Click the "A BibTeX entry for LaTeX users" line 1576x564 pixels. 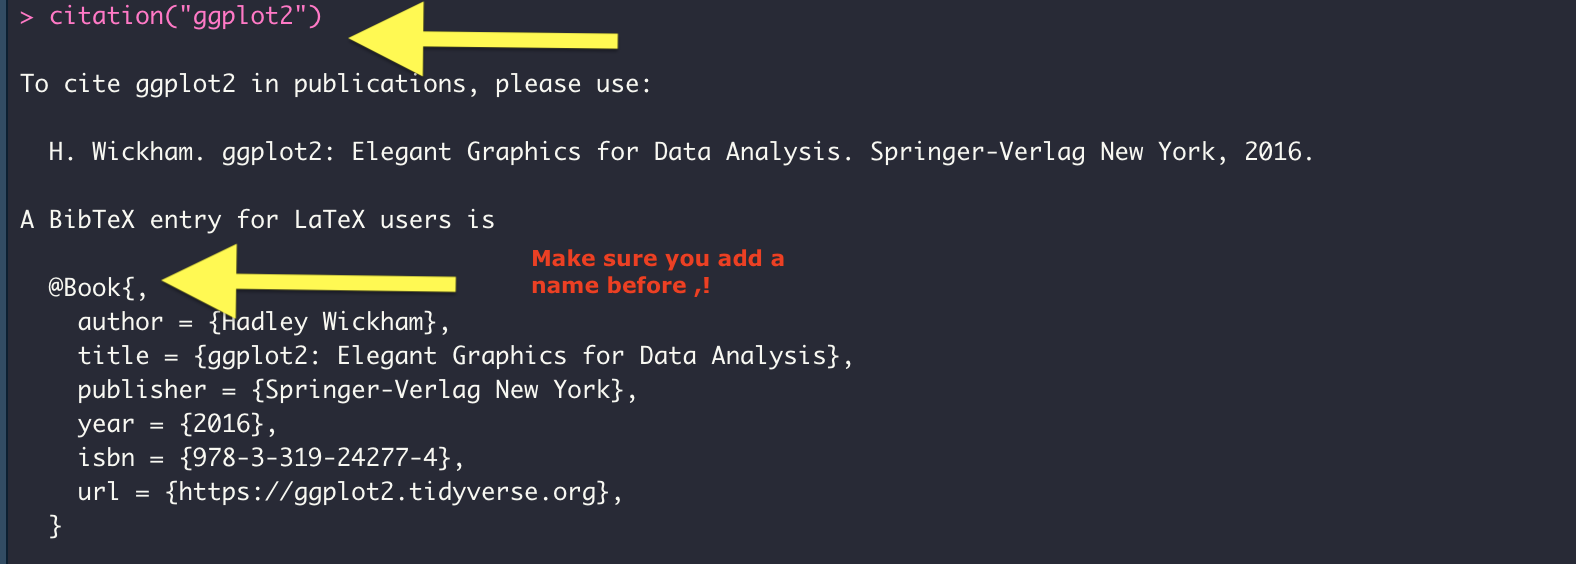point(257,220)
